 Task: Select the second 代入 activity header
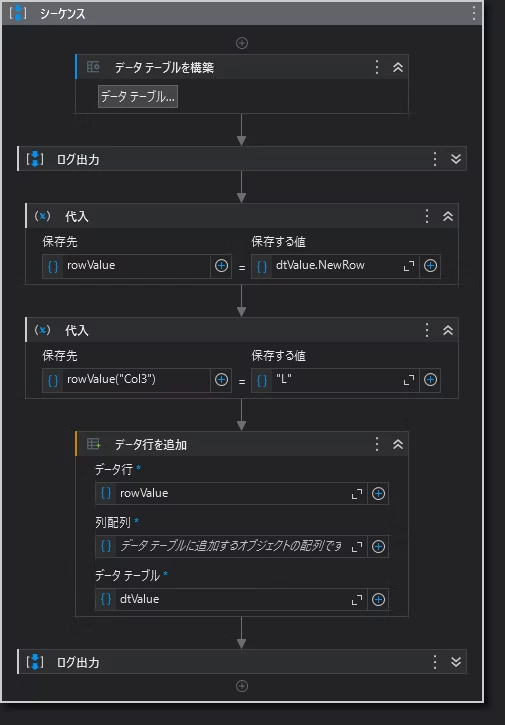(x=242, y=330)
